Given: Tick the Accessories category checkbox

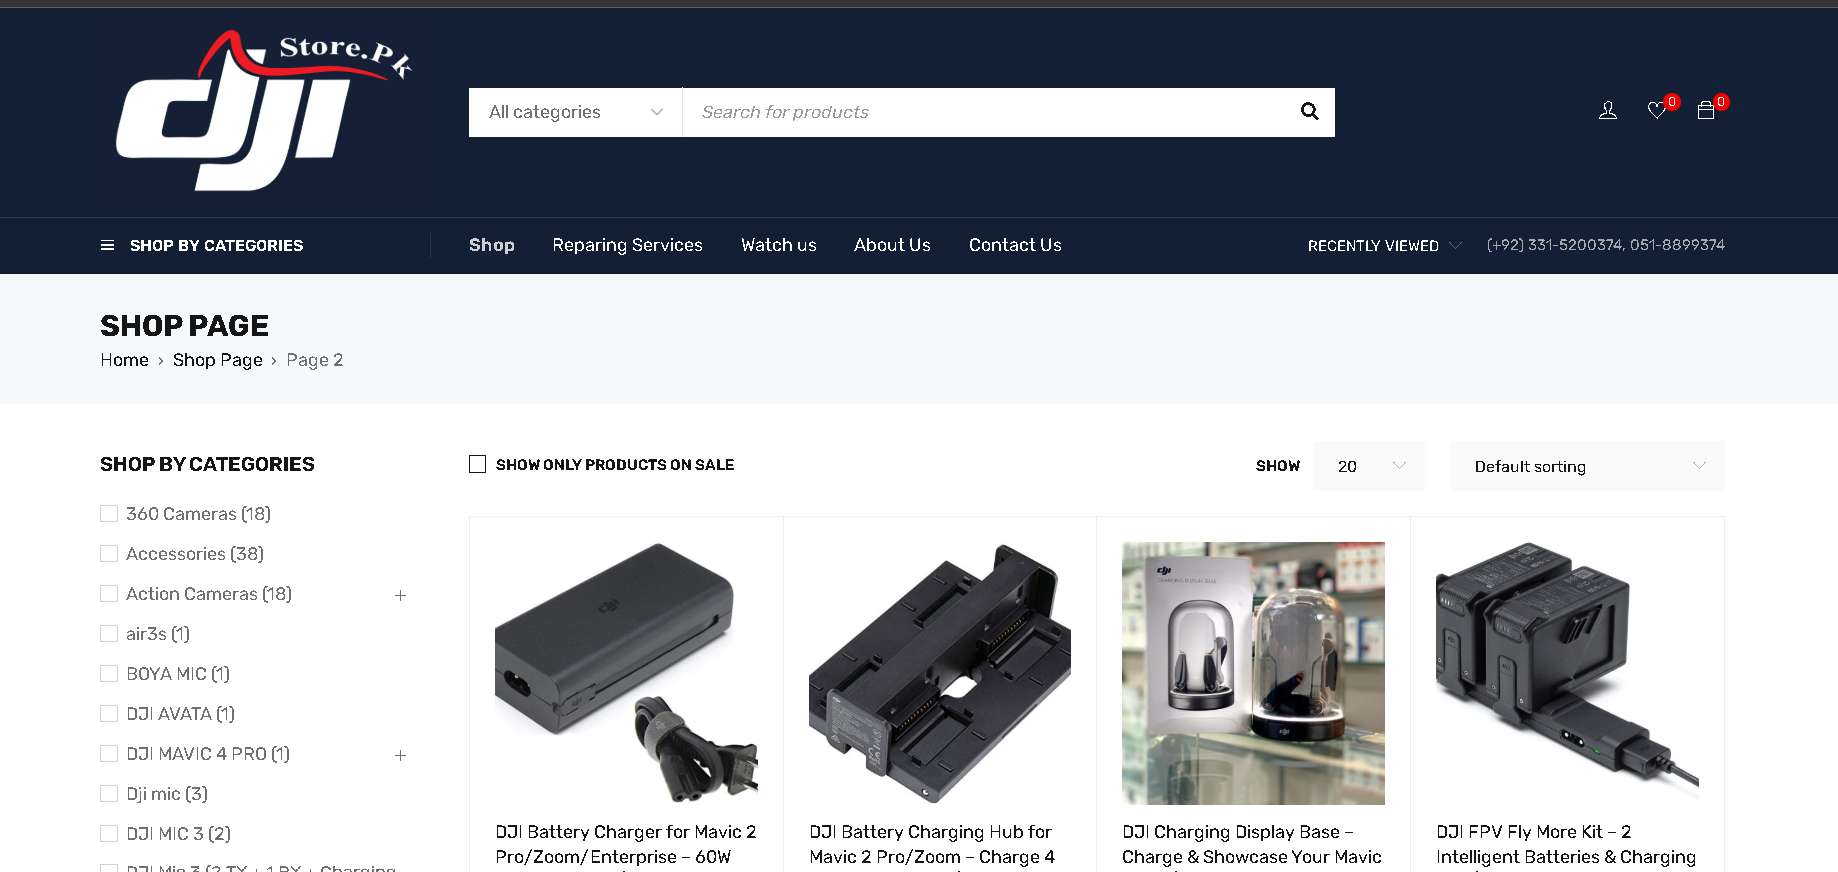Looking at the screenshot, I should point(109,554).
